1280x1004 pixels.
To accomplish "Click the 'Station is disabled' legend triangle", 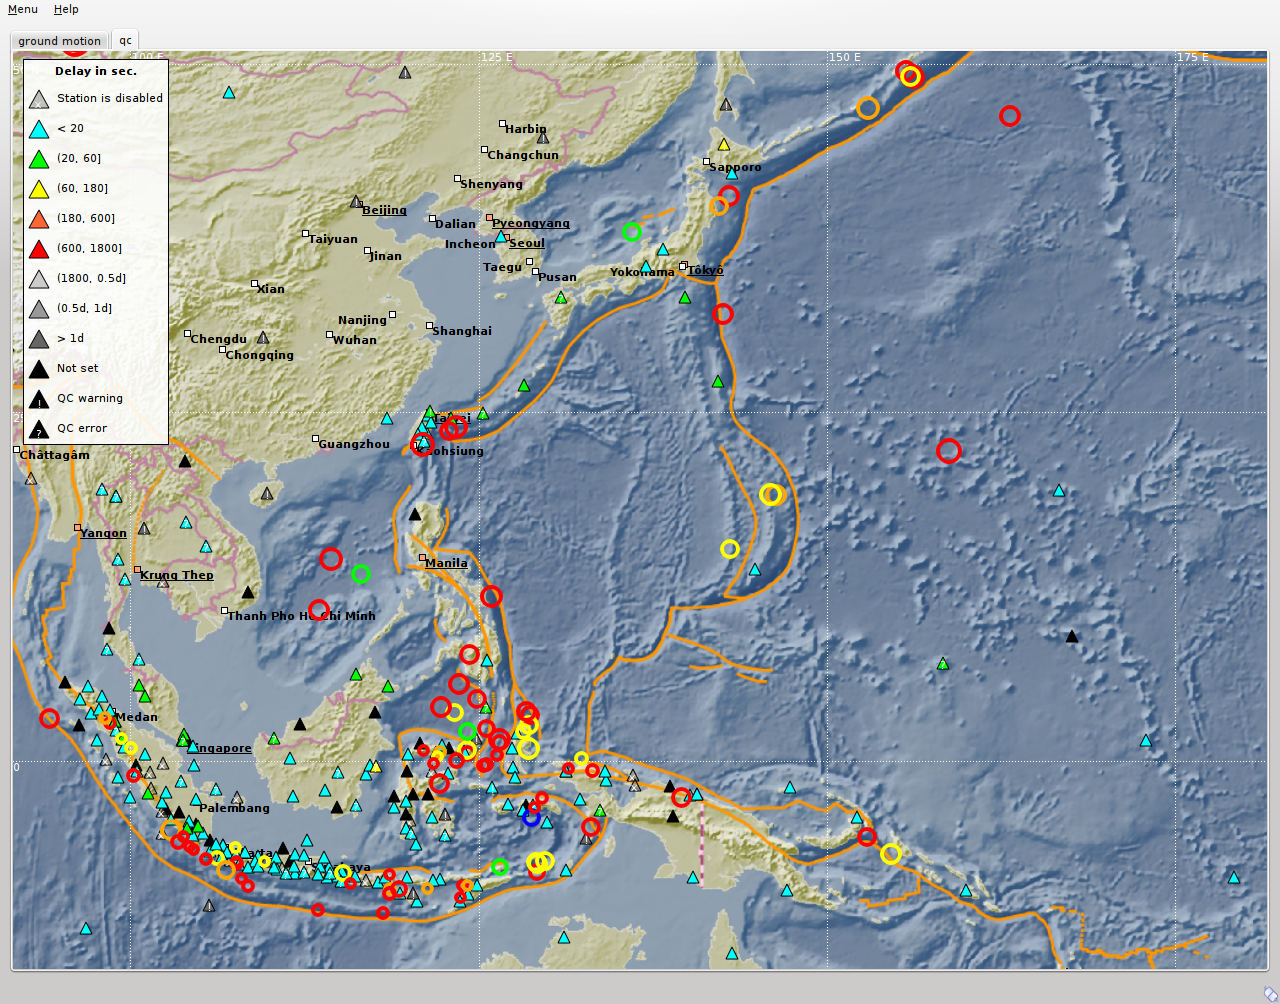I will 39,99.
